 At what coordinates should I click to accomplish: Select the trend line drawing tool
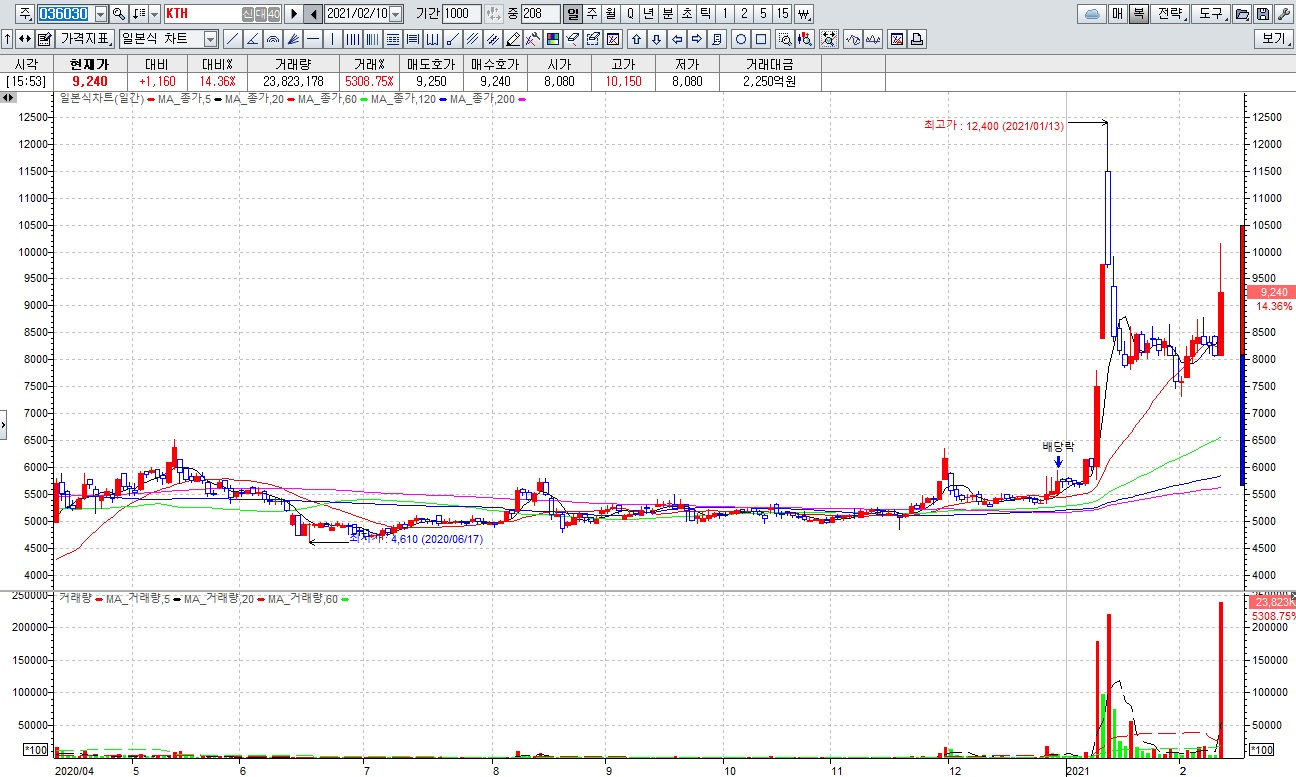pos(233,40)
